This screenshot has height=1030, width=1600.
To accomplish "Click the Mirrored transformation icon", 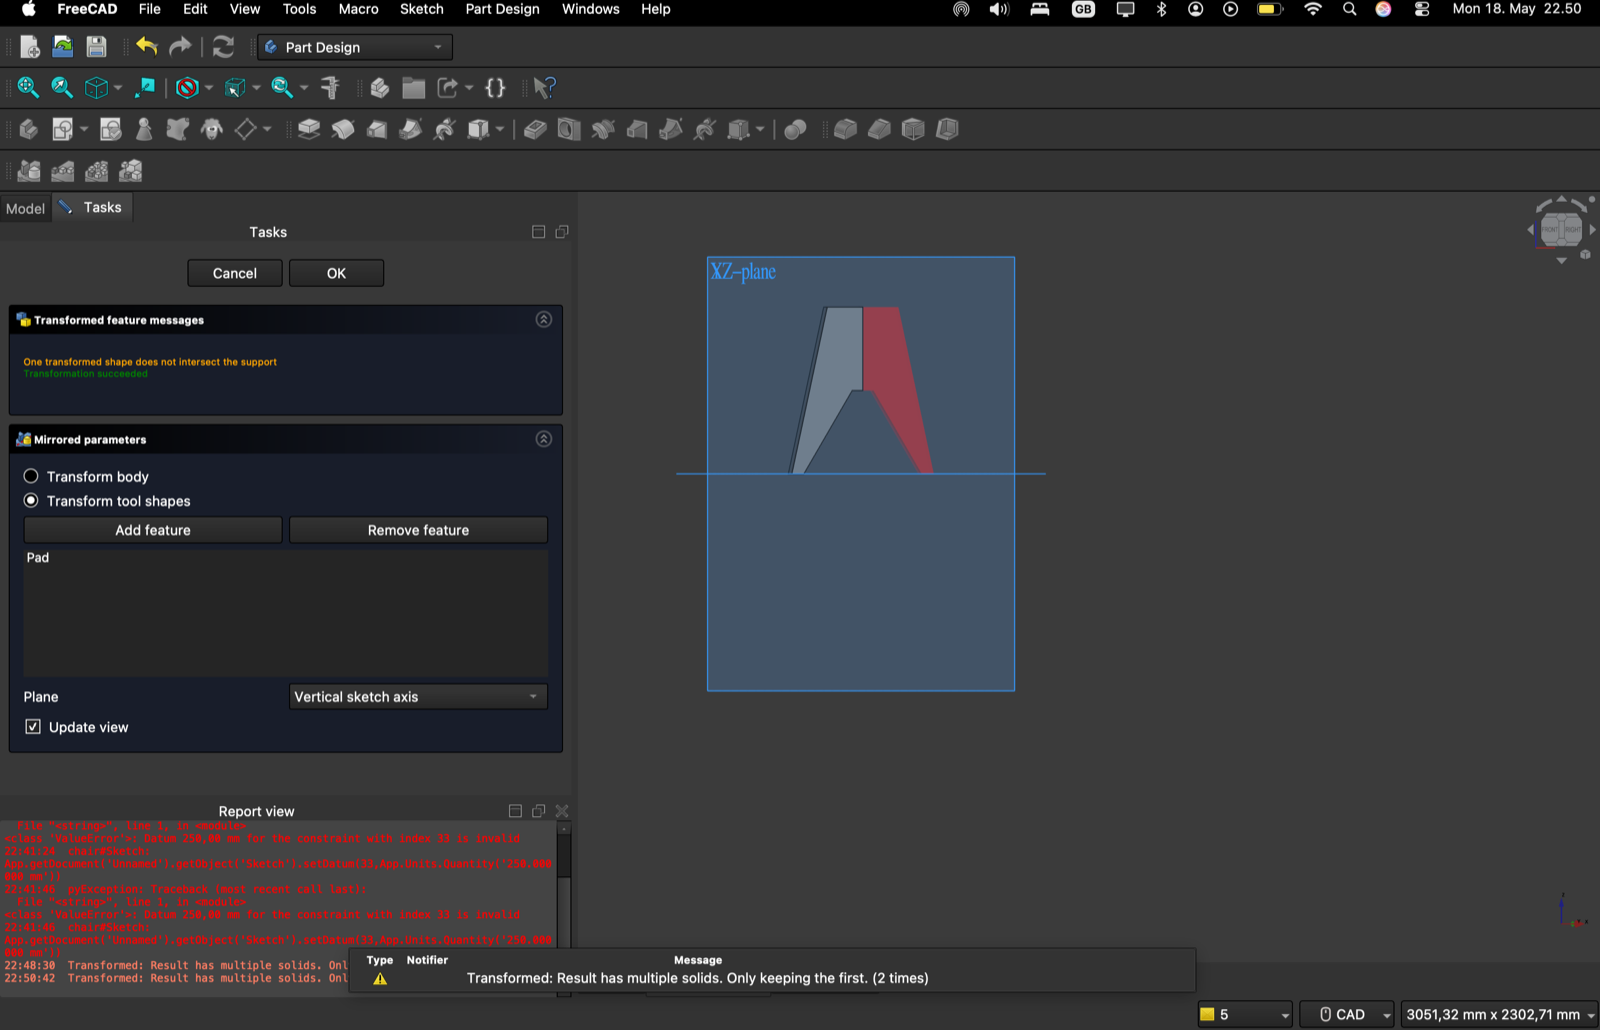I will (x=29, y=171).
